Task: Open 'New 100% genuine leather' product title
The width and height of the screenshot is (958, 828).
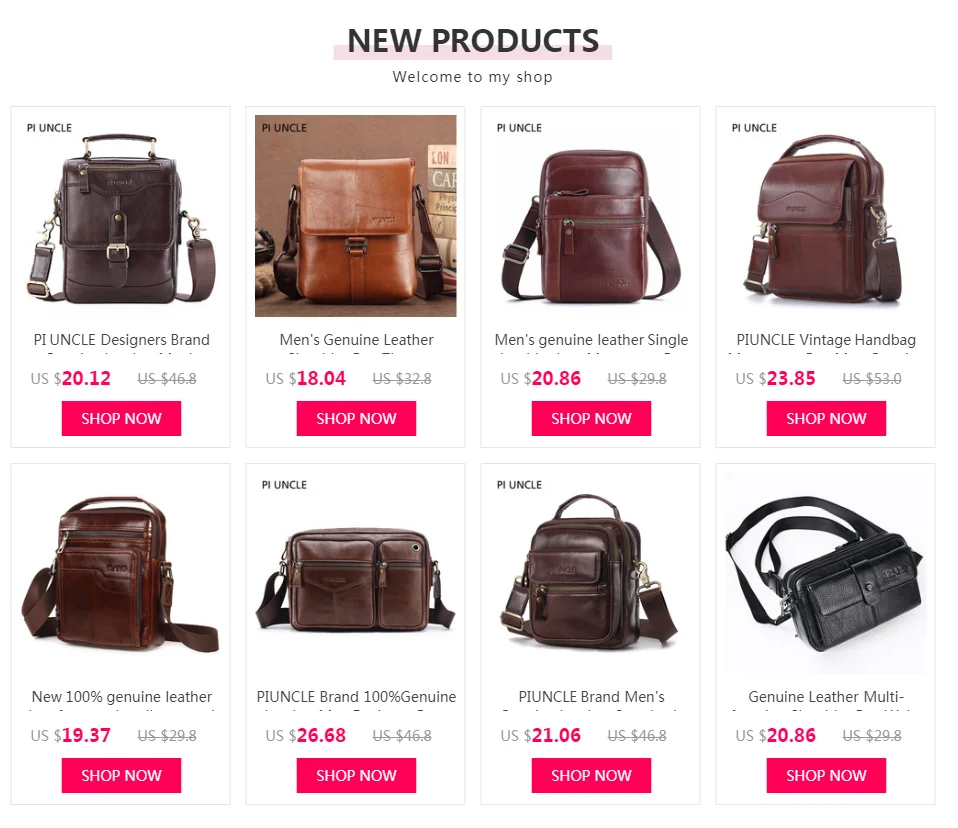Action: coord(122,697)
